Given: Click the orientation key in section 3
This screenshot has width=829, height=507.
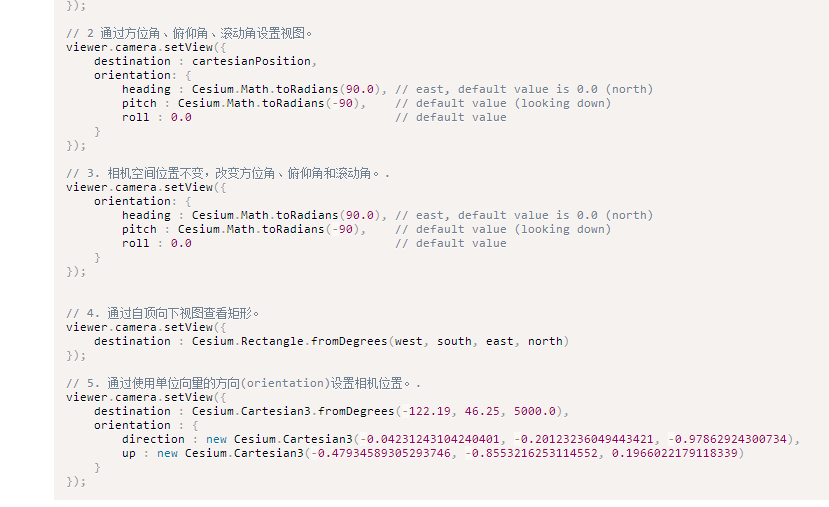Looking at the screenshot, I should pyautogui.click(x=132, y=201).
